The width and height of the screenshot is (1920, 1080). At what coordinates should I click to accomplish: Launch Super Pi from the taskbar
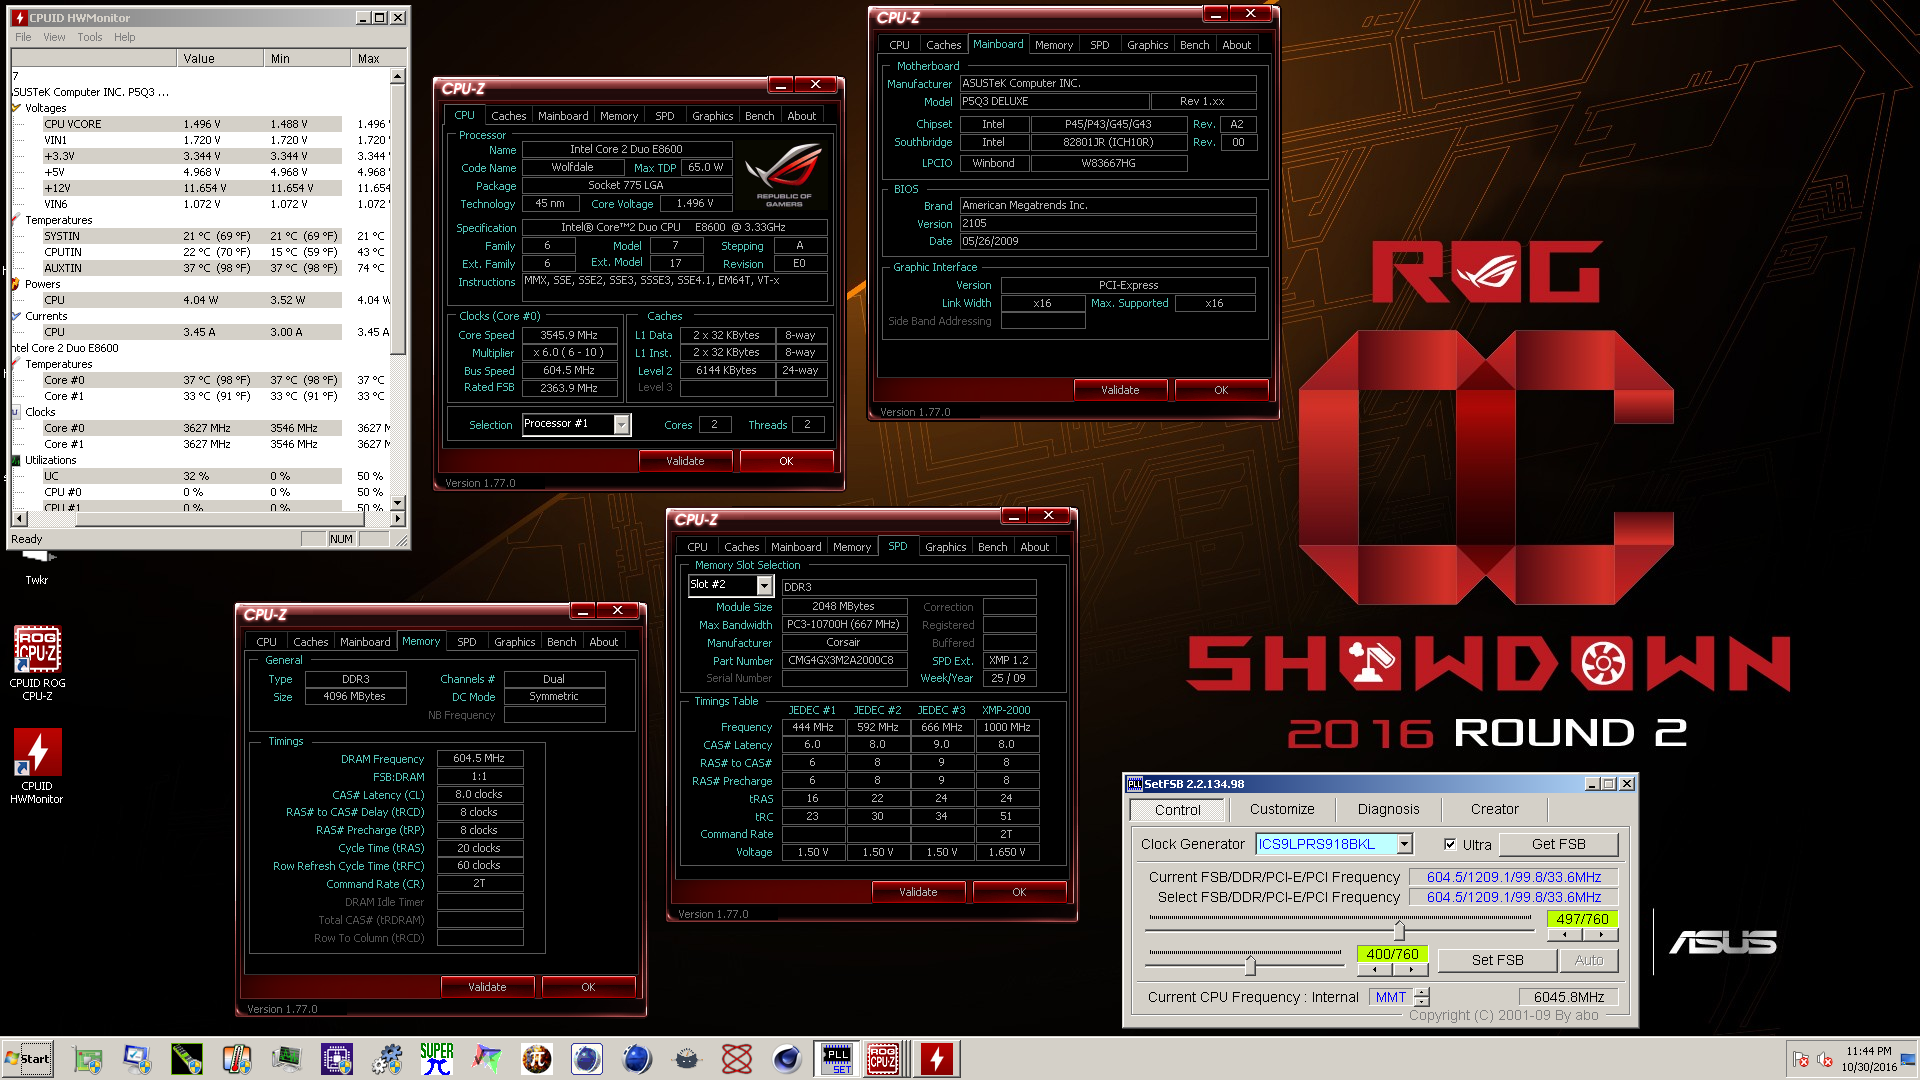click(437, 1059)
